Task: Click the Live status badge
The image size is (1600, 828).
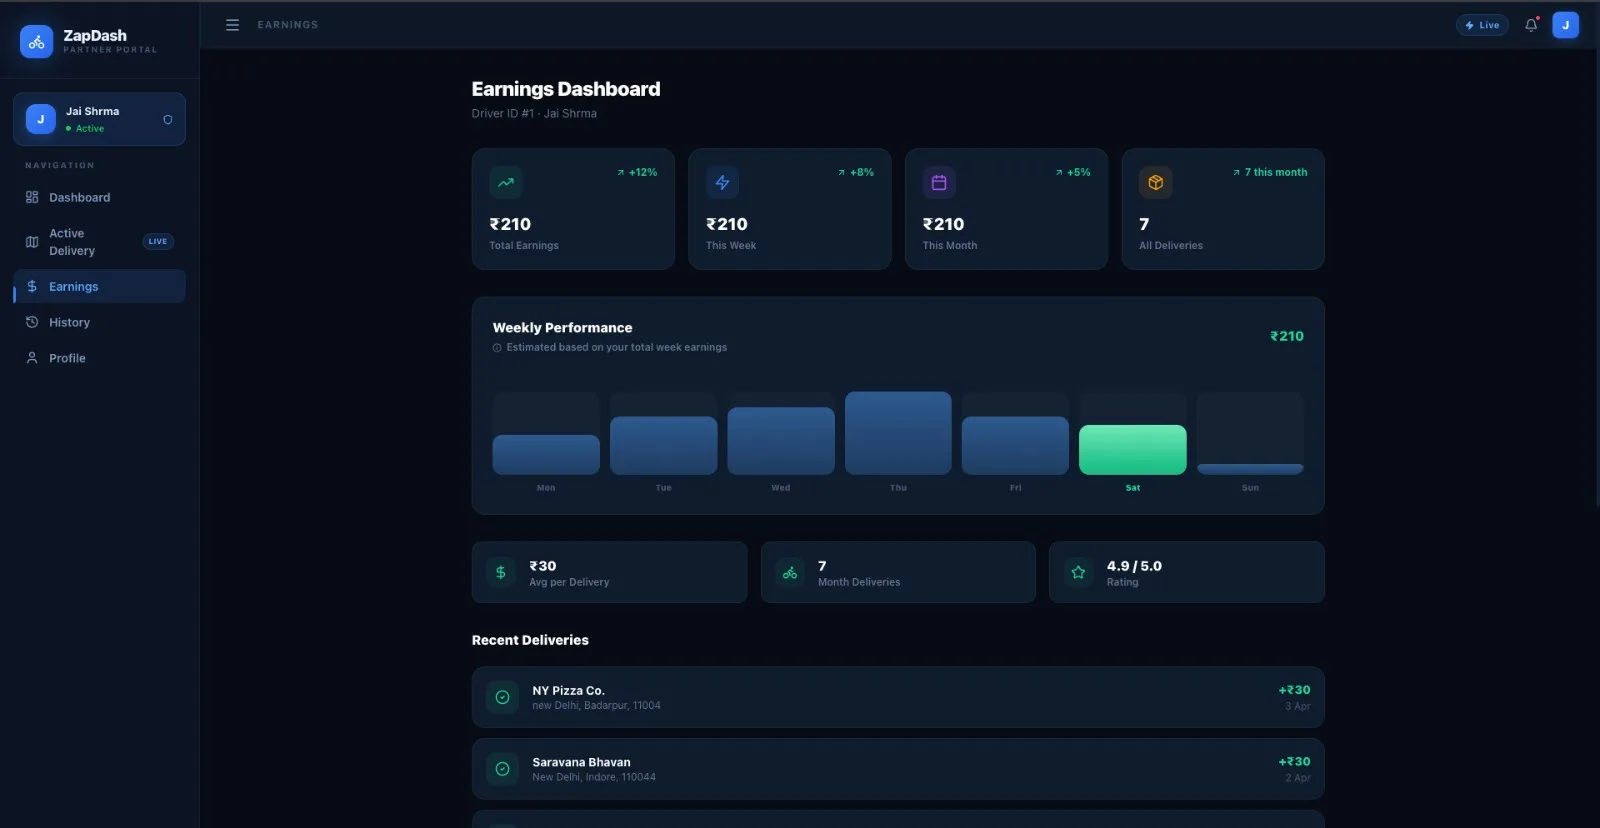Action: (x=1482, y=25)
